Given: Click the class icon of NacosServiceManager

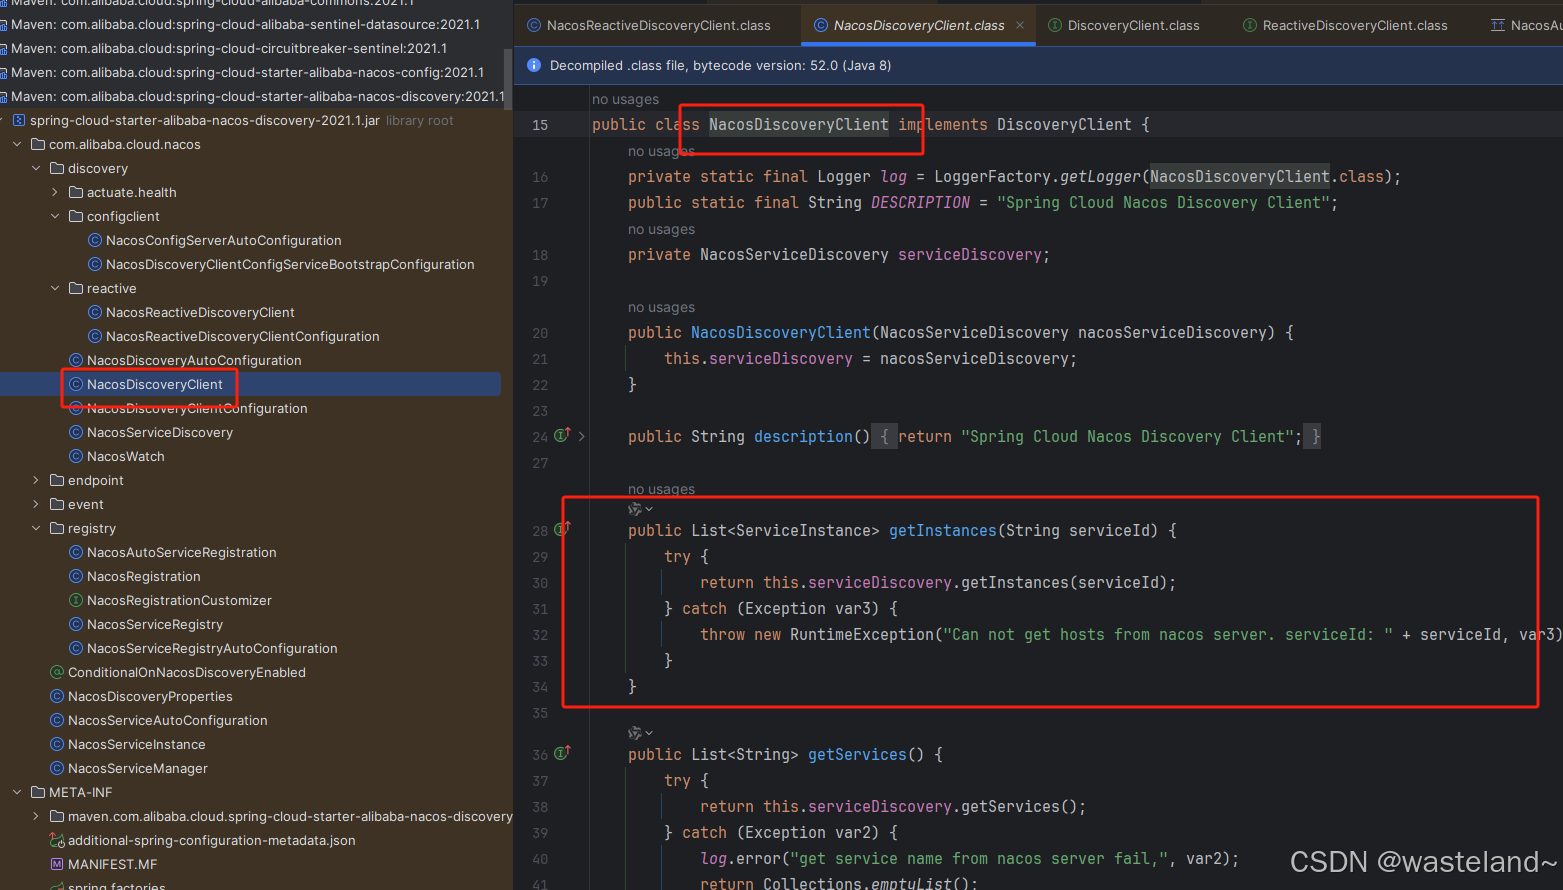Looking at the screenshot, I should [x=57, y=768].
